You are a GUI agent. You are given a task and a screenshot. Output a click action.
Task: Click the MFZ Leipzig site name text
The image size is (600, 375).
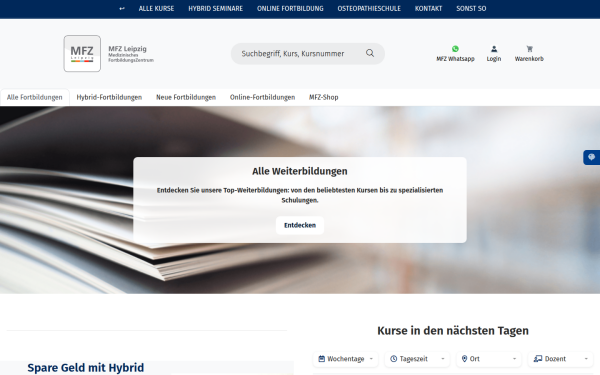coord(127,49)
